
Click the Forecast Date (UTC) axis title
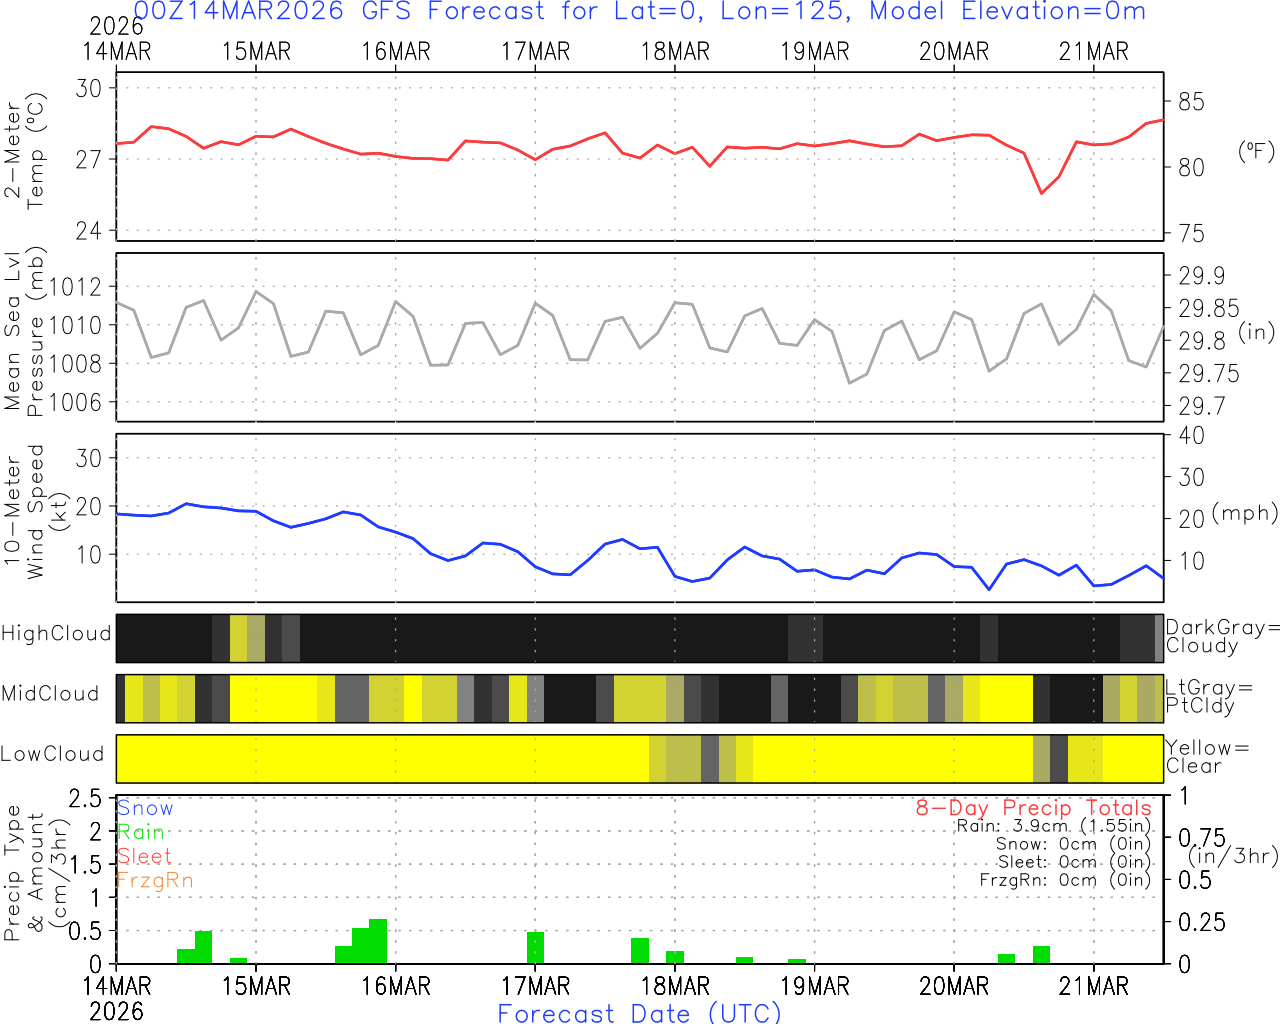639,1013
